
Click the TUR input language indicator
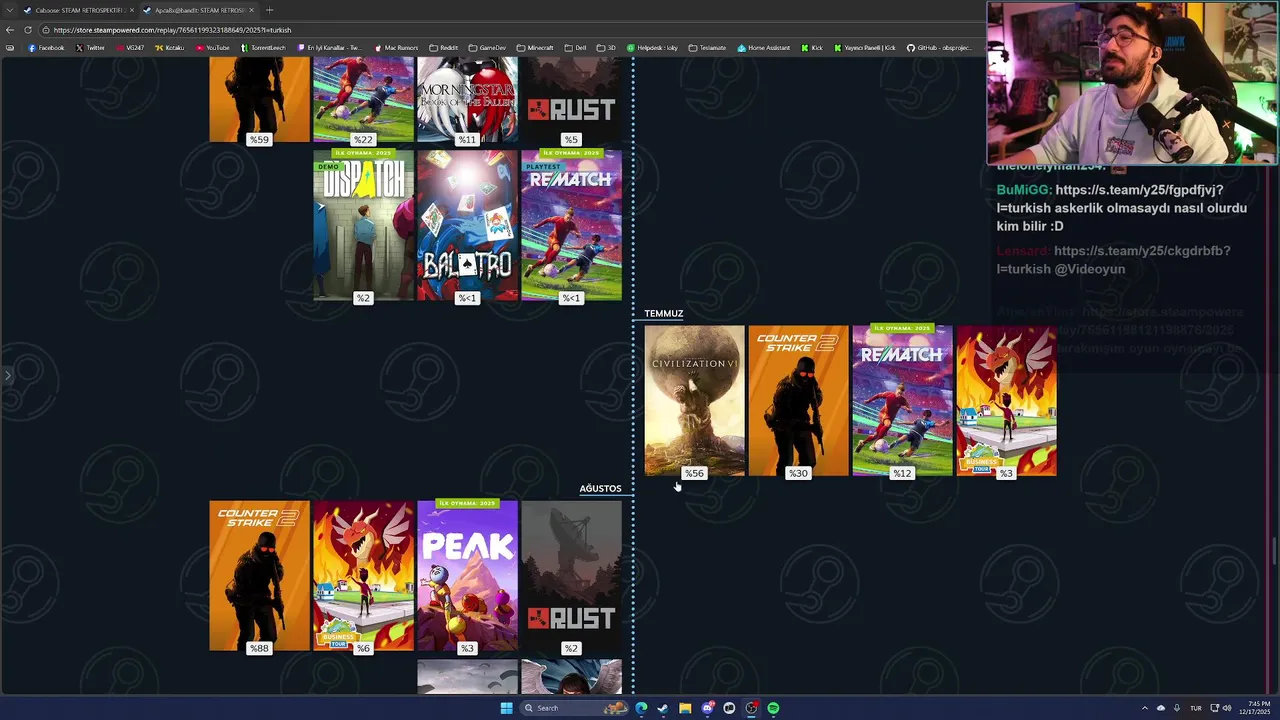[1195, 708]
